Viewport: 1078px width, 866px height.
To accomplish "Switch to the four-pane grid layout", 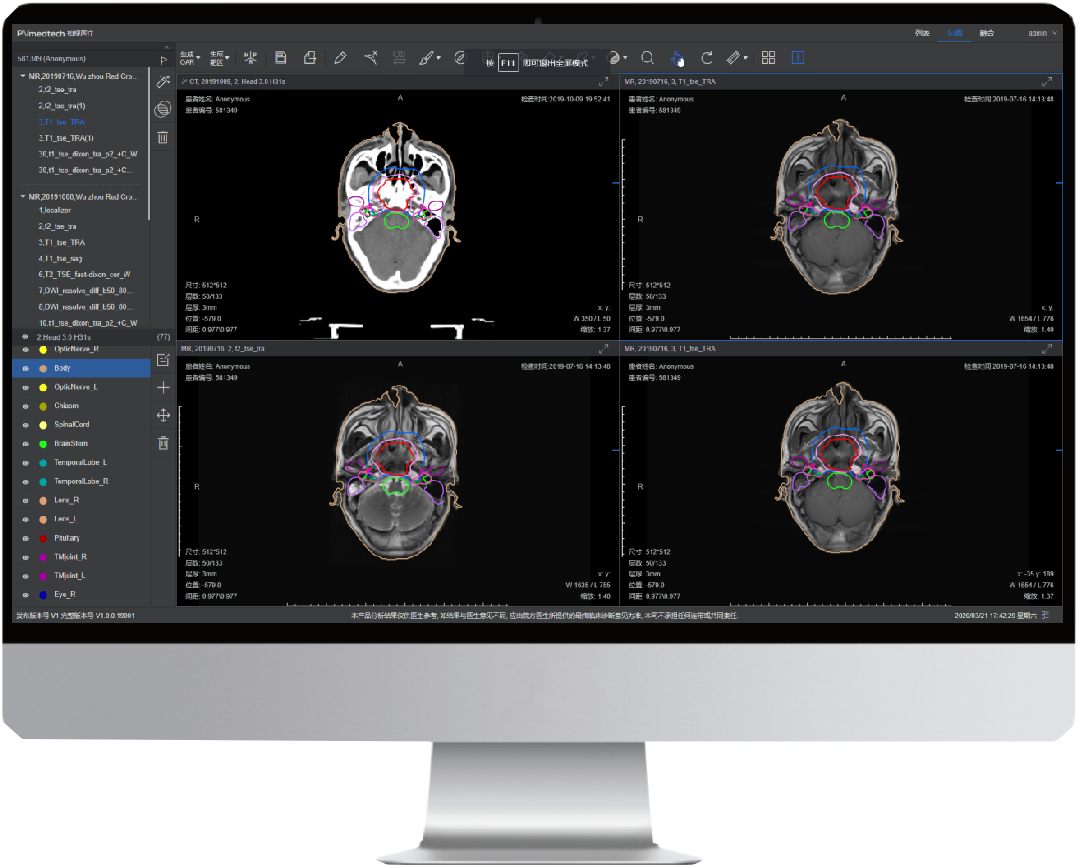I will click(x=768, y=58).
